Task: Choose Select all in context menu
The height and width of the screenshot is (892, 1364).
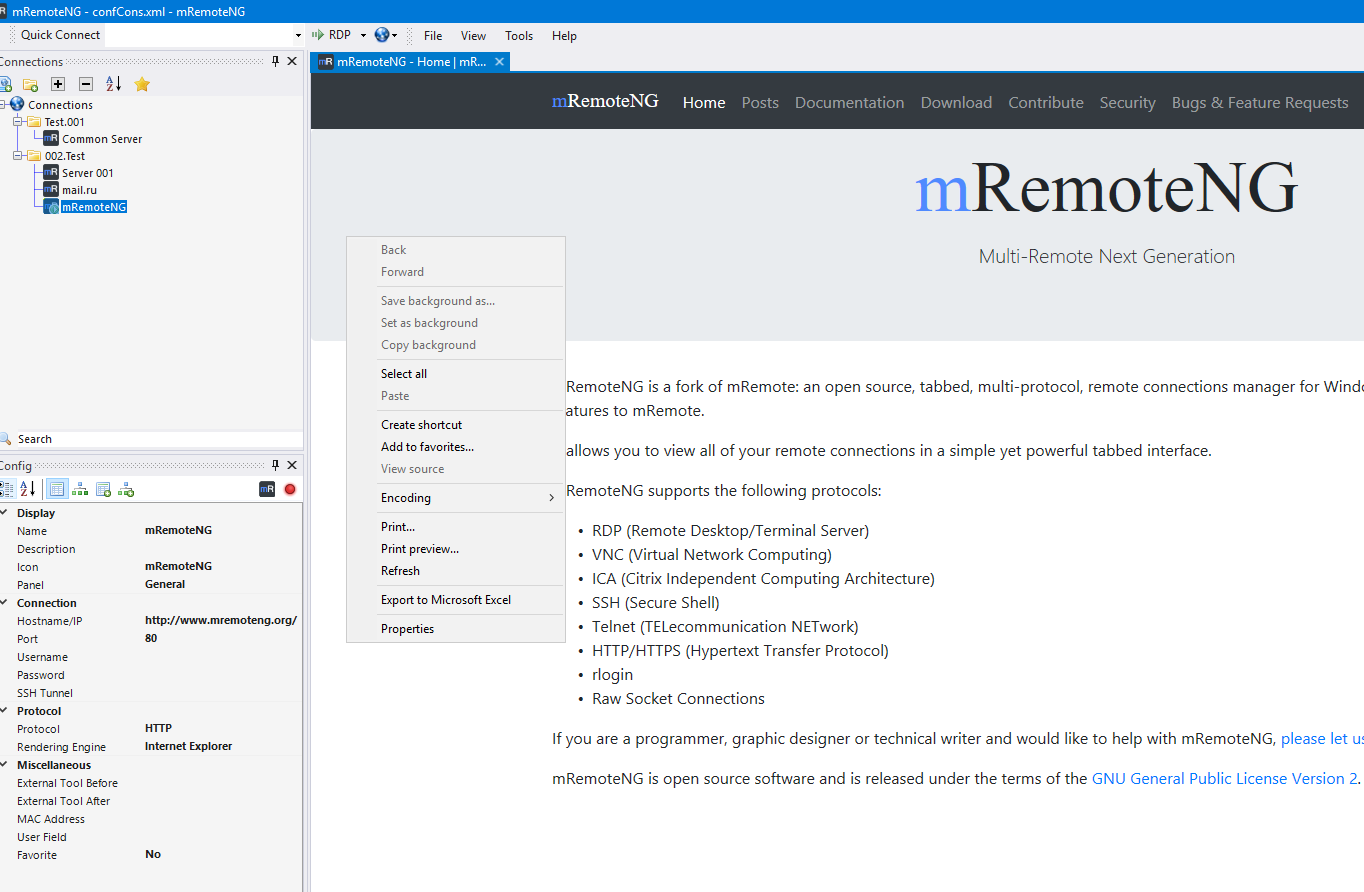Action: 456,374
